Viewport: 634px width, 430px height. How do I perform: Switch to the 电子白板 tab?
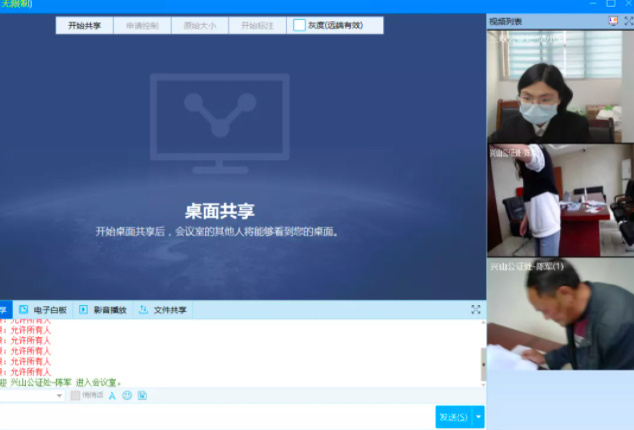tap(43, 310)
